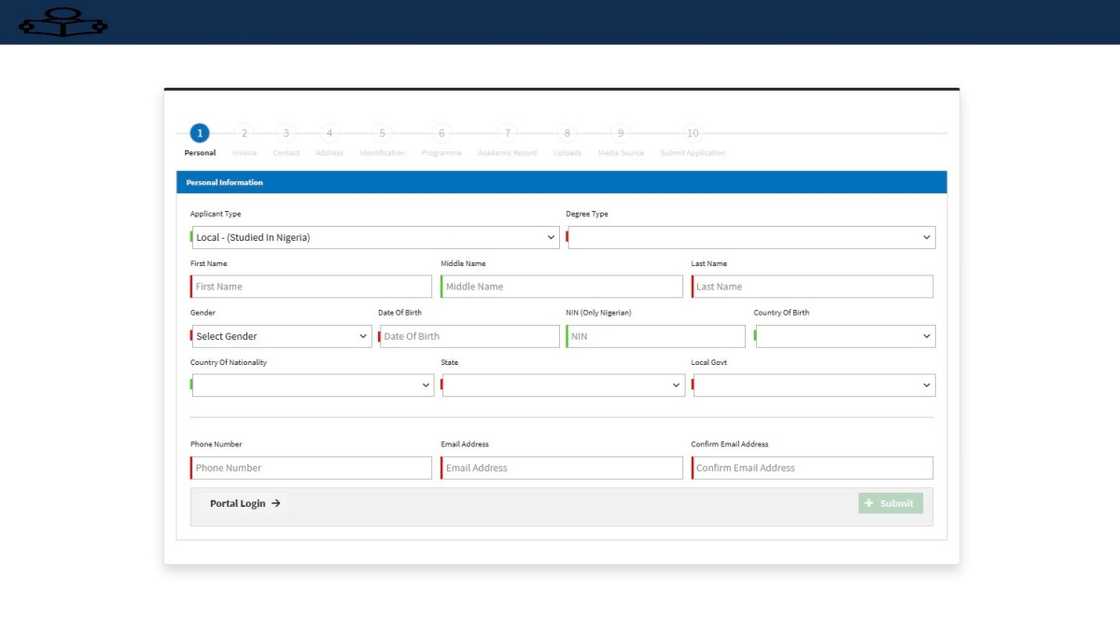Focus the Confirm Email Address field
The image size is (1120, 631).
pyautogui.click(x=812, y=468)
